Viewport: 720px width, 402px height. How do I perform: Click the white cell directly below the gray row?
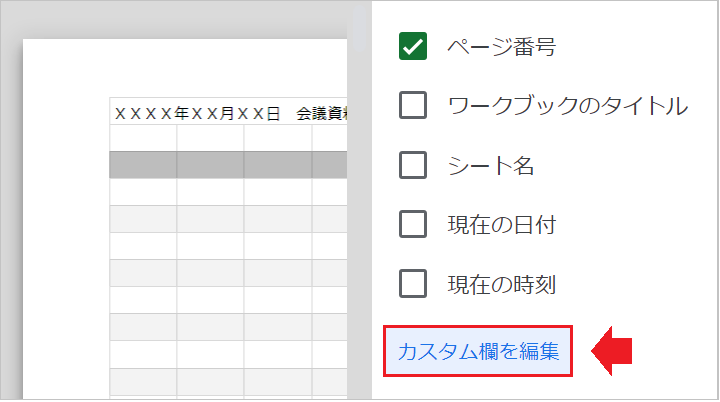click(x=143, y=192)
